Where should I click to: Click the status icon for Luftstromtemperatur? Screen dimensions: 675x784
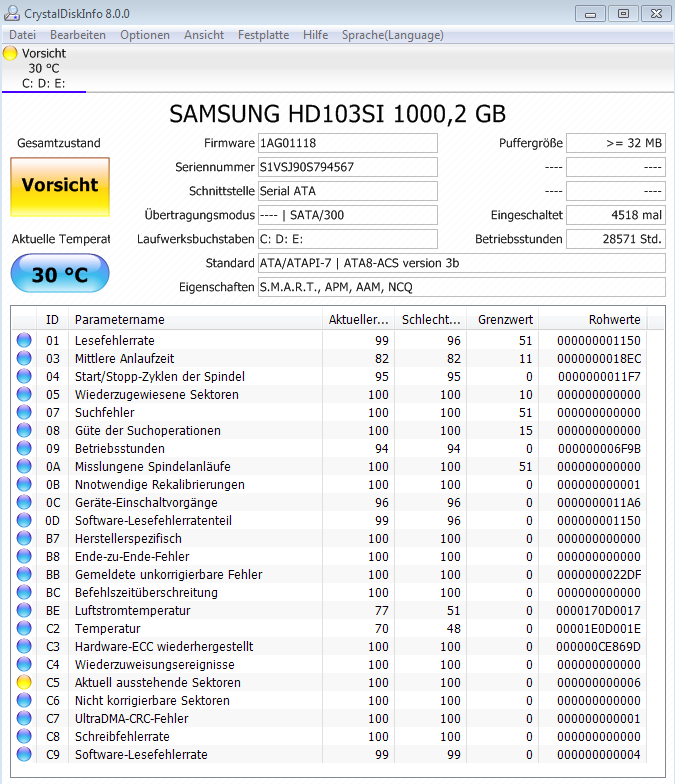24,610
